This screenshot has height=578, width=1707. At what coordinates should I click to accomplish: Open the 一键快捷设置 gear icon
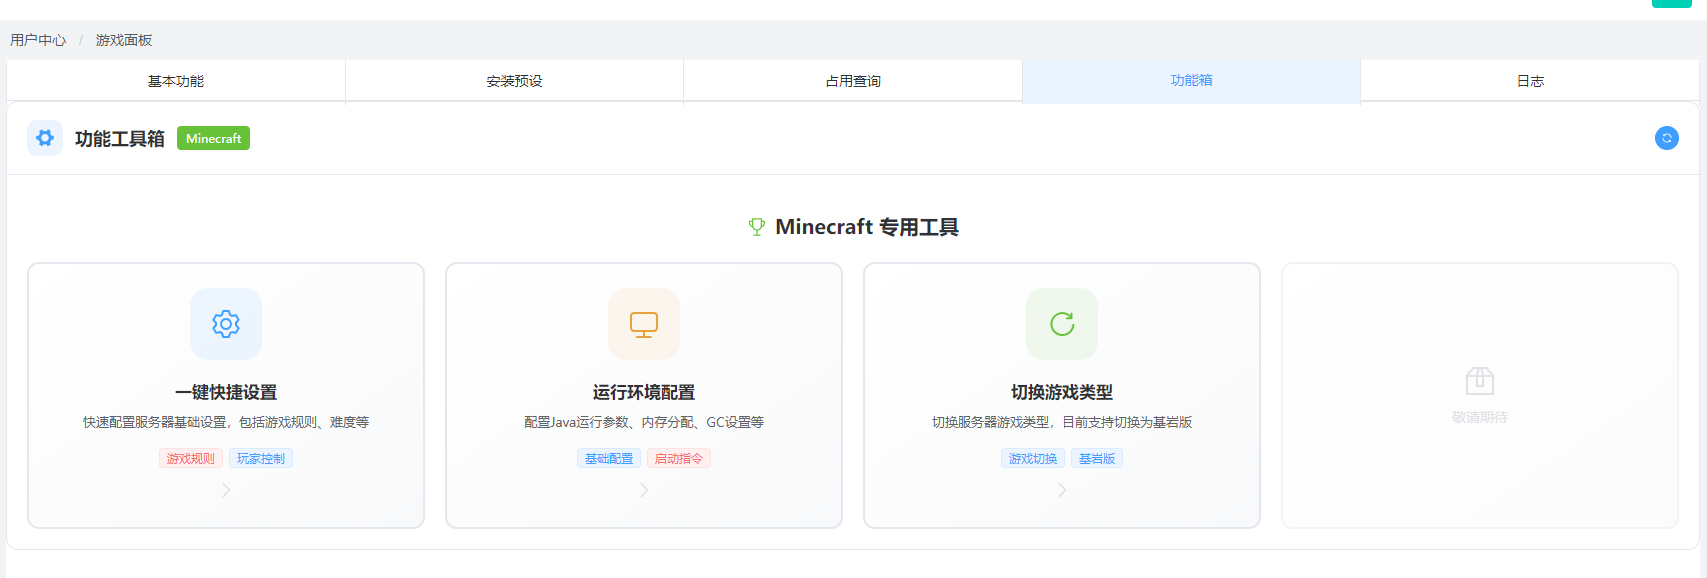tap(226, 324)
